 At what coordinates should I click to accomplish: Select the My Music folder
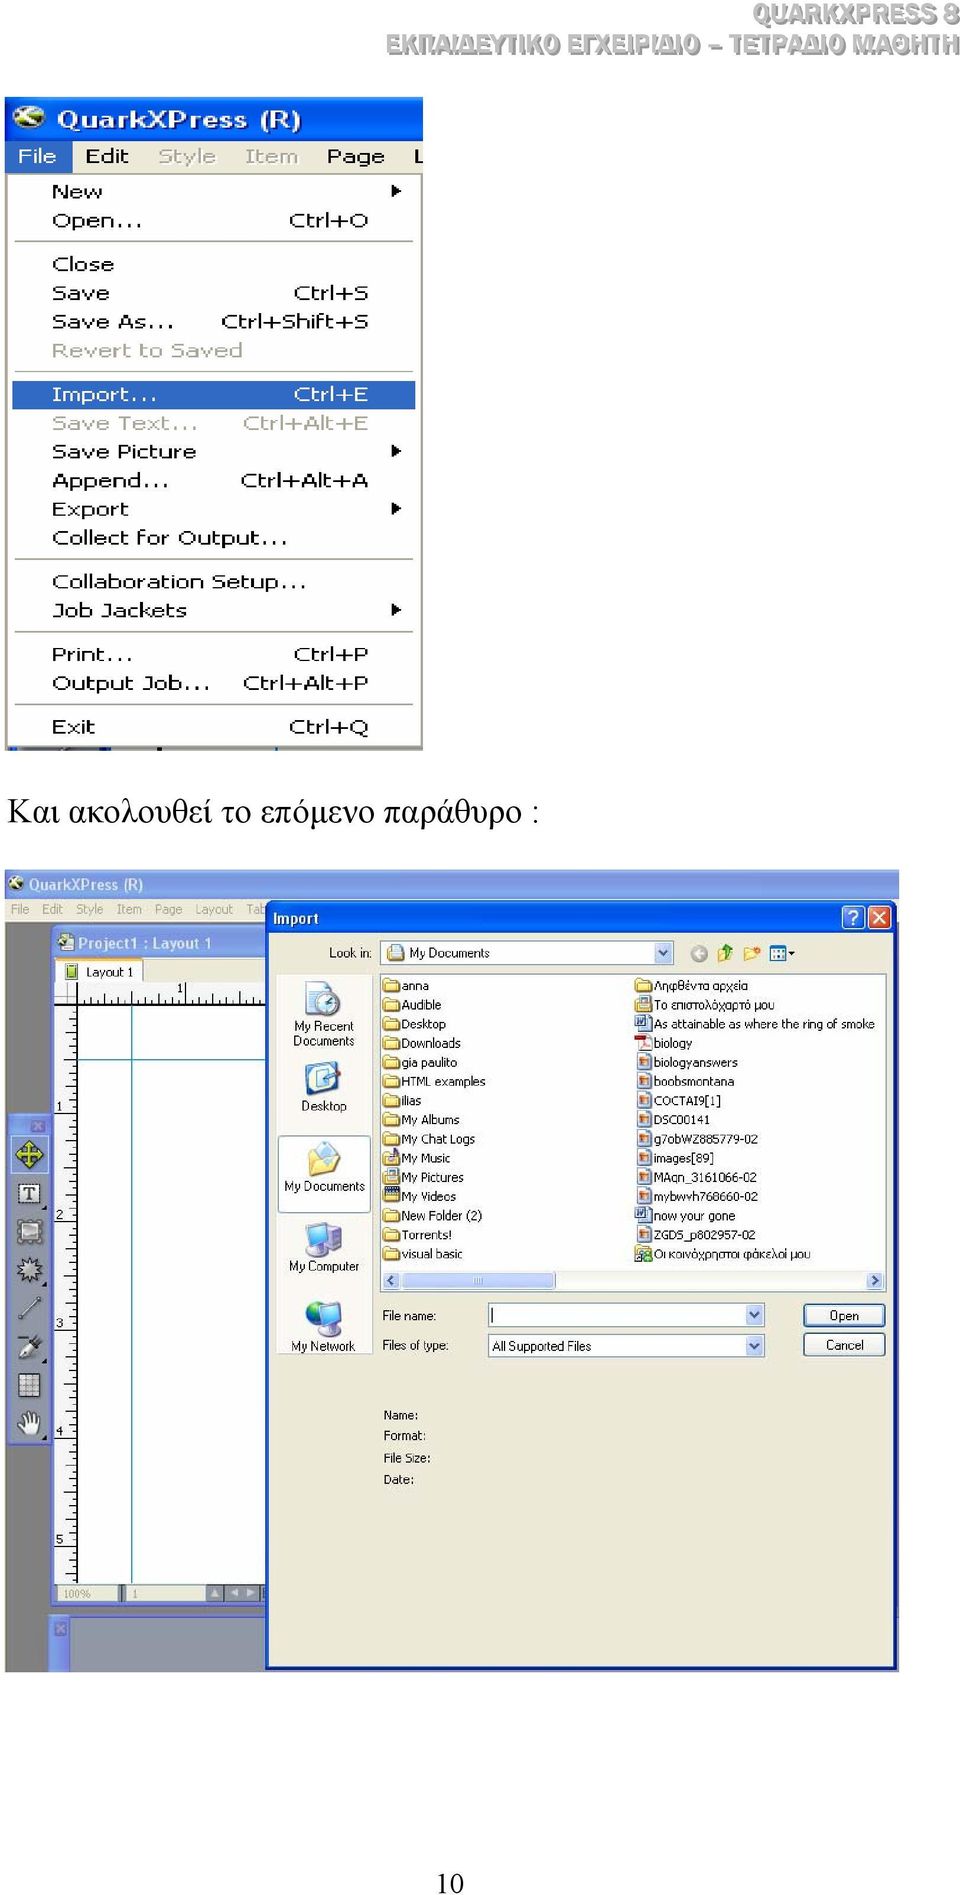(417, 1159)
